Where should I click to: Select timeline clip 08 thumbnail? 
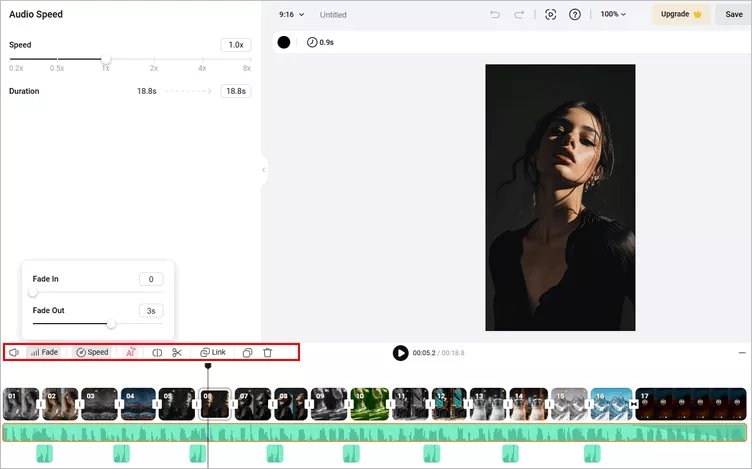[291, 404]
